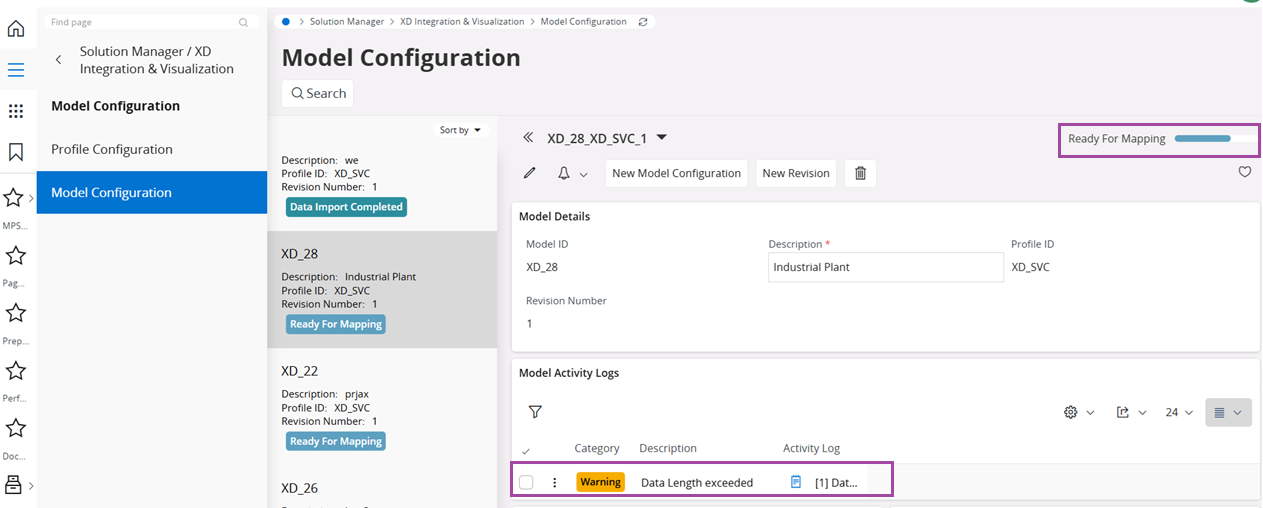1263x508 pixels.
Task: Check the Warning row checkbox
Action: (x=526, y=482)
